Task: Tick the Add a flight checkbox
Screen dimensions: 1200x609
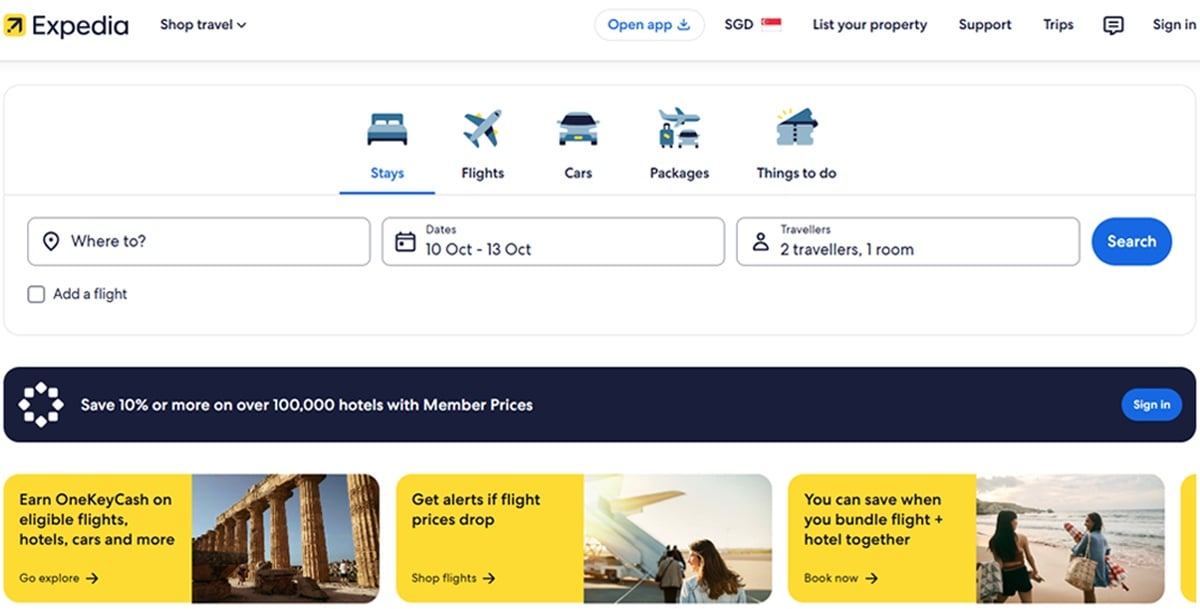Action: tap(36, 294)
